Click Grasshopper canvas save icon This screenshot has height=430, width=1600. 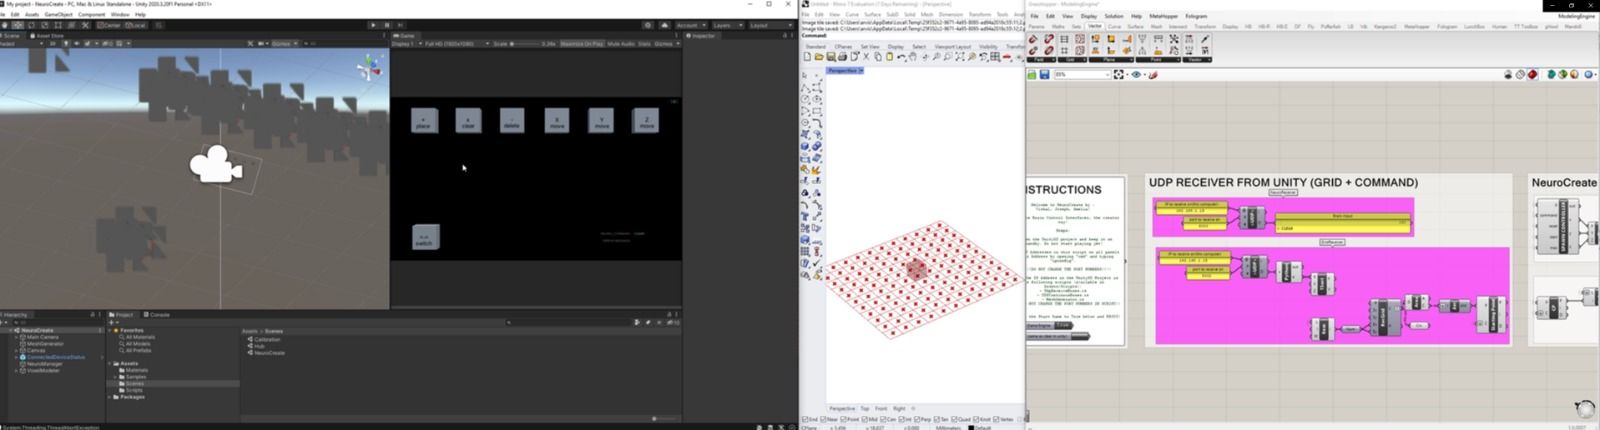tap(1044, 74)
